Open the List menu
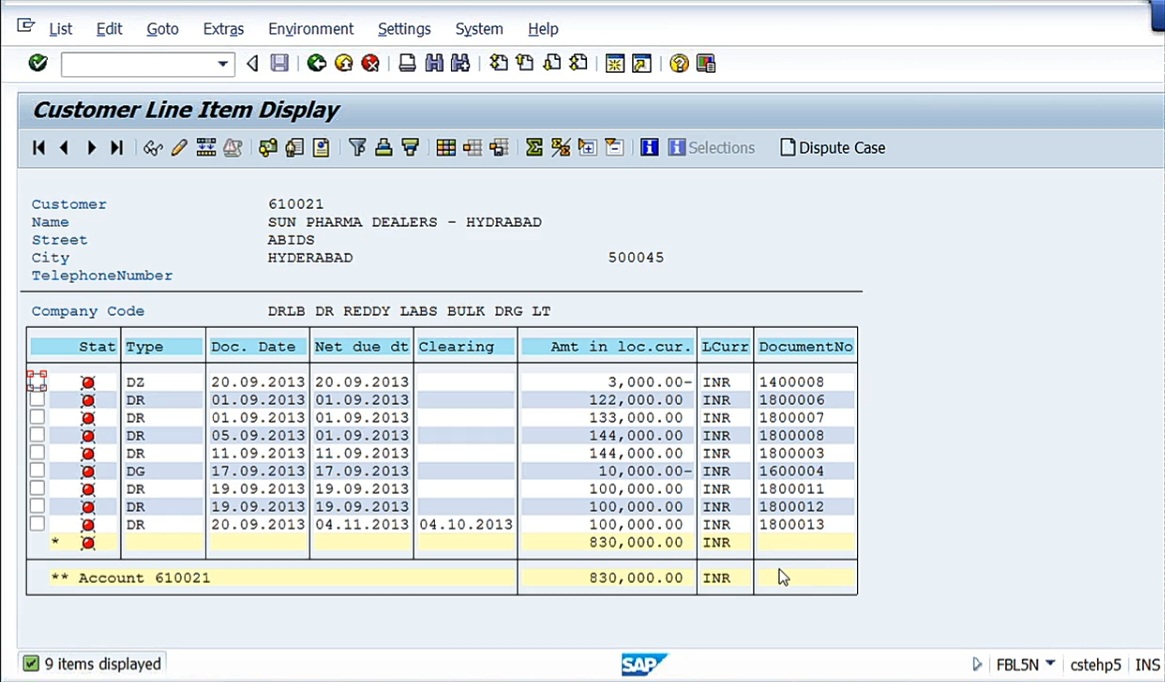The height and width of the screenshot is (682, 1165). (61, 29)
